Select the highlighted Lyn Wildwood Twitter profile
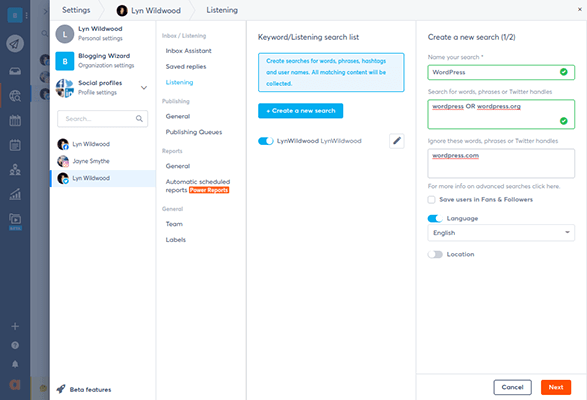 point(103,178)
